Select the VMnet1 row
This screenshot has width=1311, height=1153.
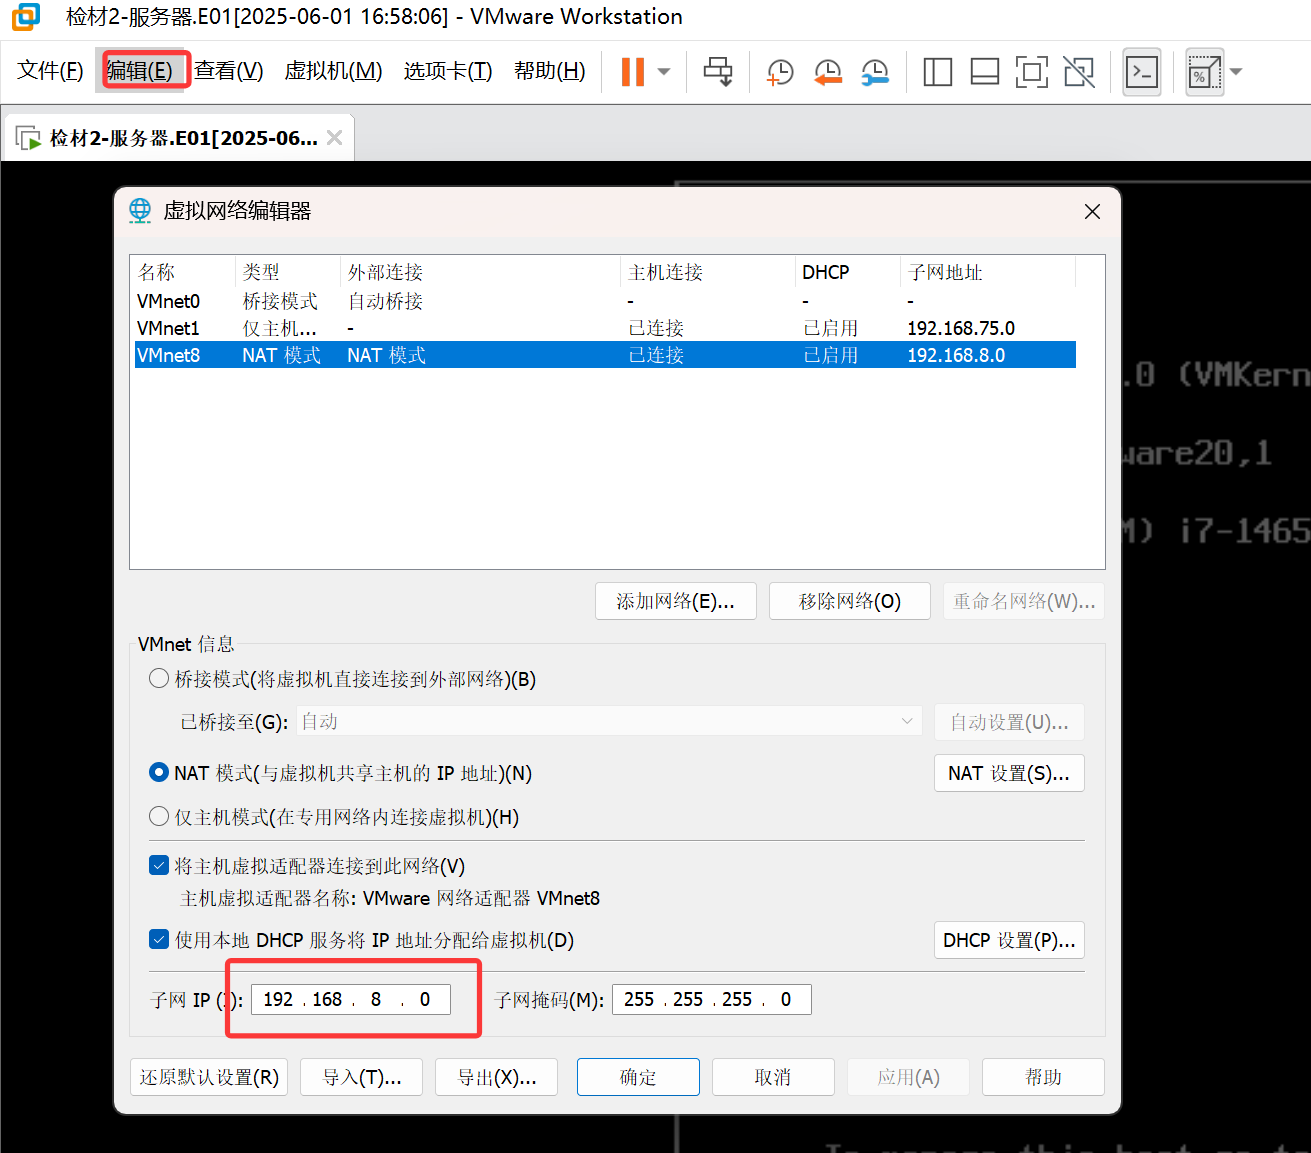pyautogui.click(x=605, y=328)
